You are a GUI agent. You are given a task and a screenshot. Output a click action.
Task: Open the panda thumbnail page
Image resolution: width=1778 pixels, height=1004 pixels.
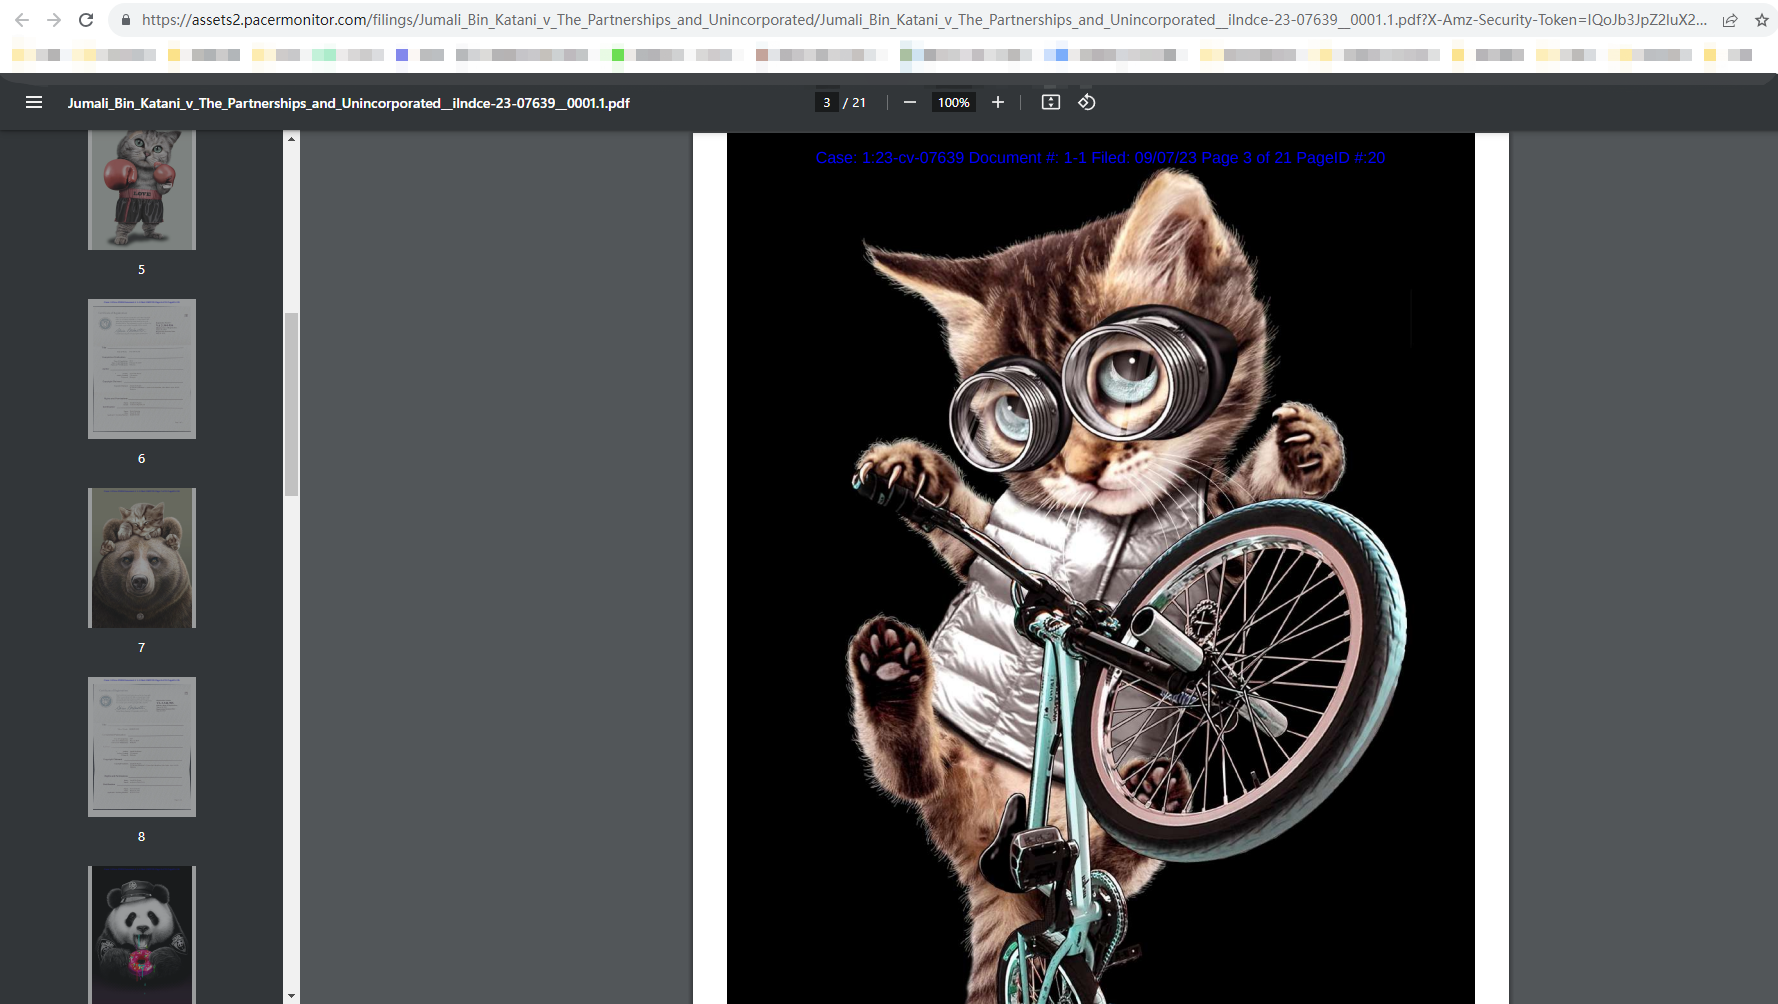(142, 934)
